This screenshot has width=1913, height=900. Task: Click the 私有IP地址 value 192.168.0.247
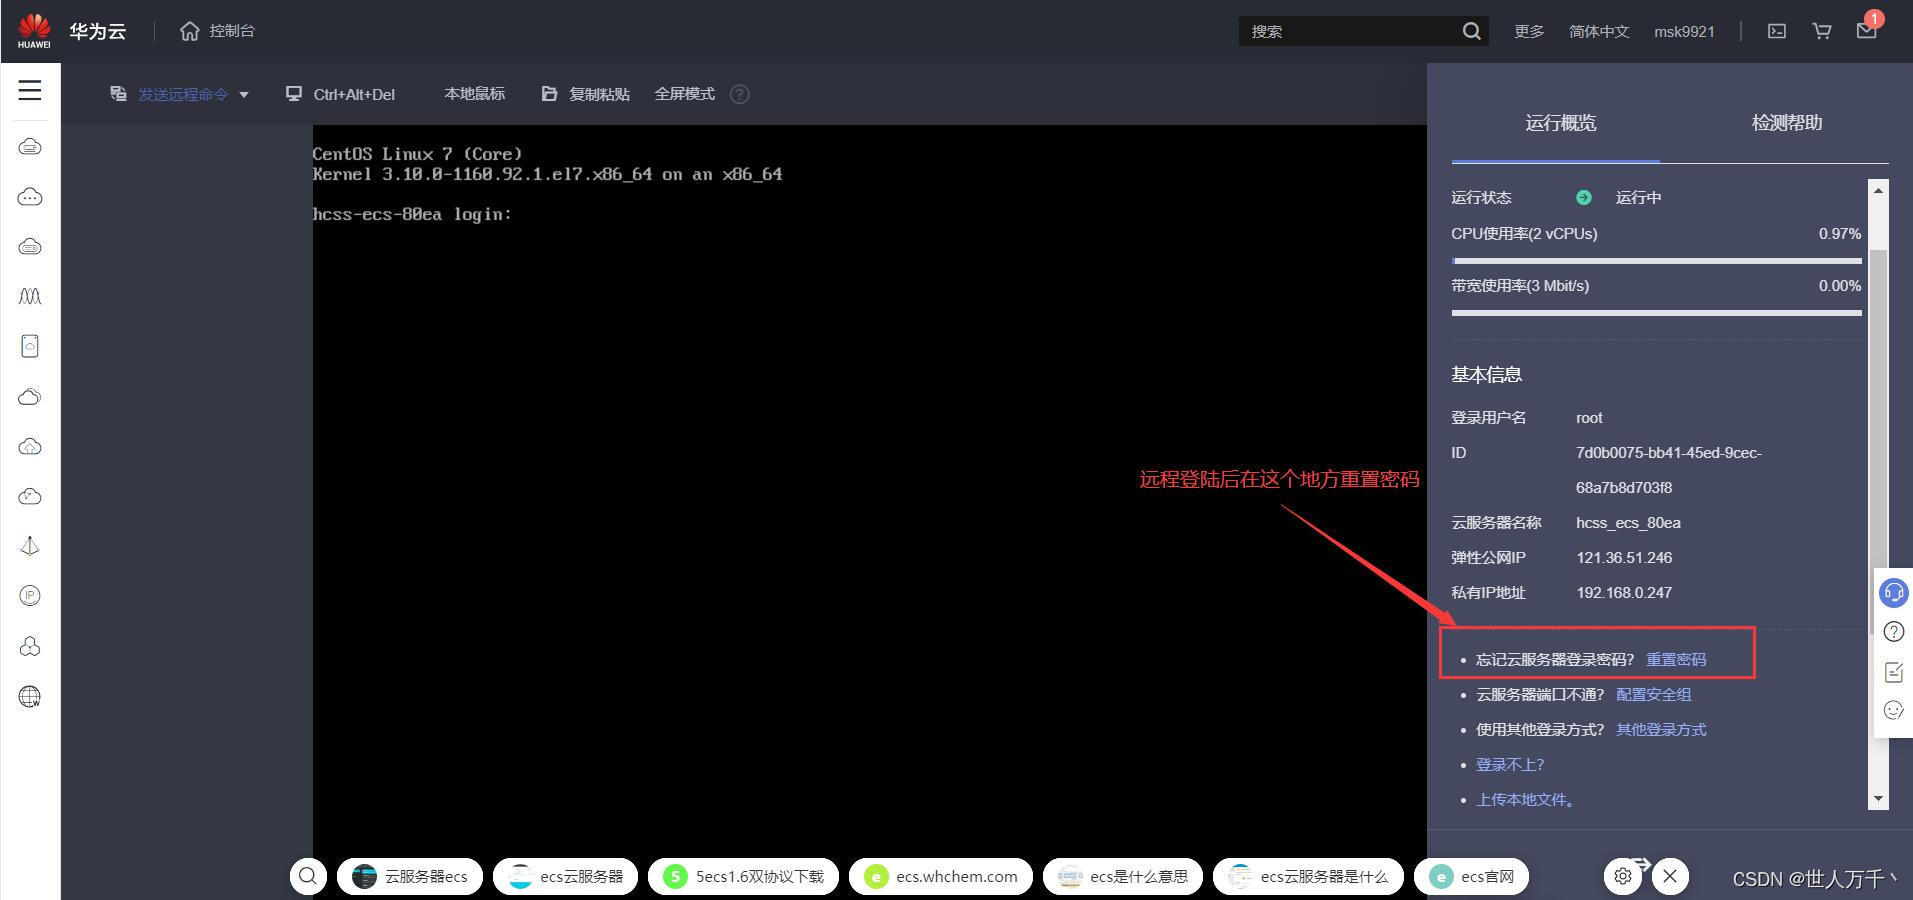click(1624, 592)
